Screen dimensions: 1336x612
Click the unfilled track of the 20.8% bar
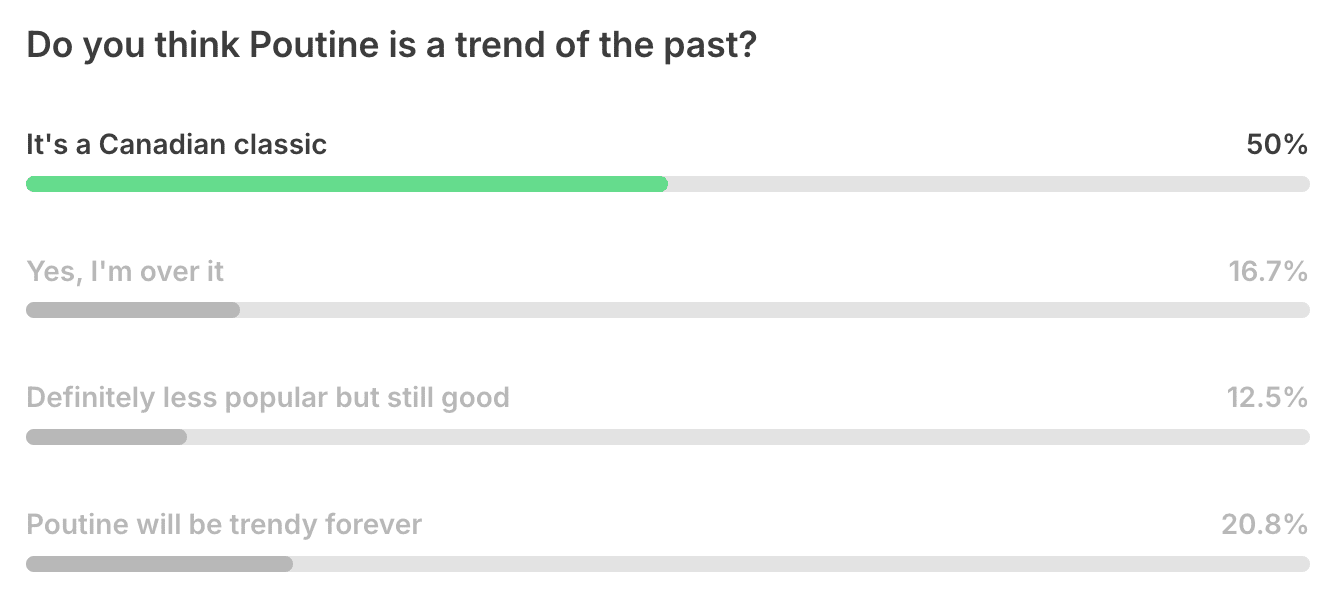801,564
